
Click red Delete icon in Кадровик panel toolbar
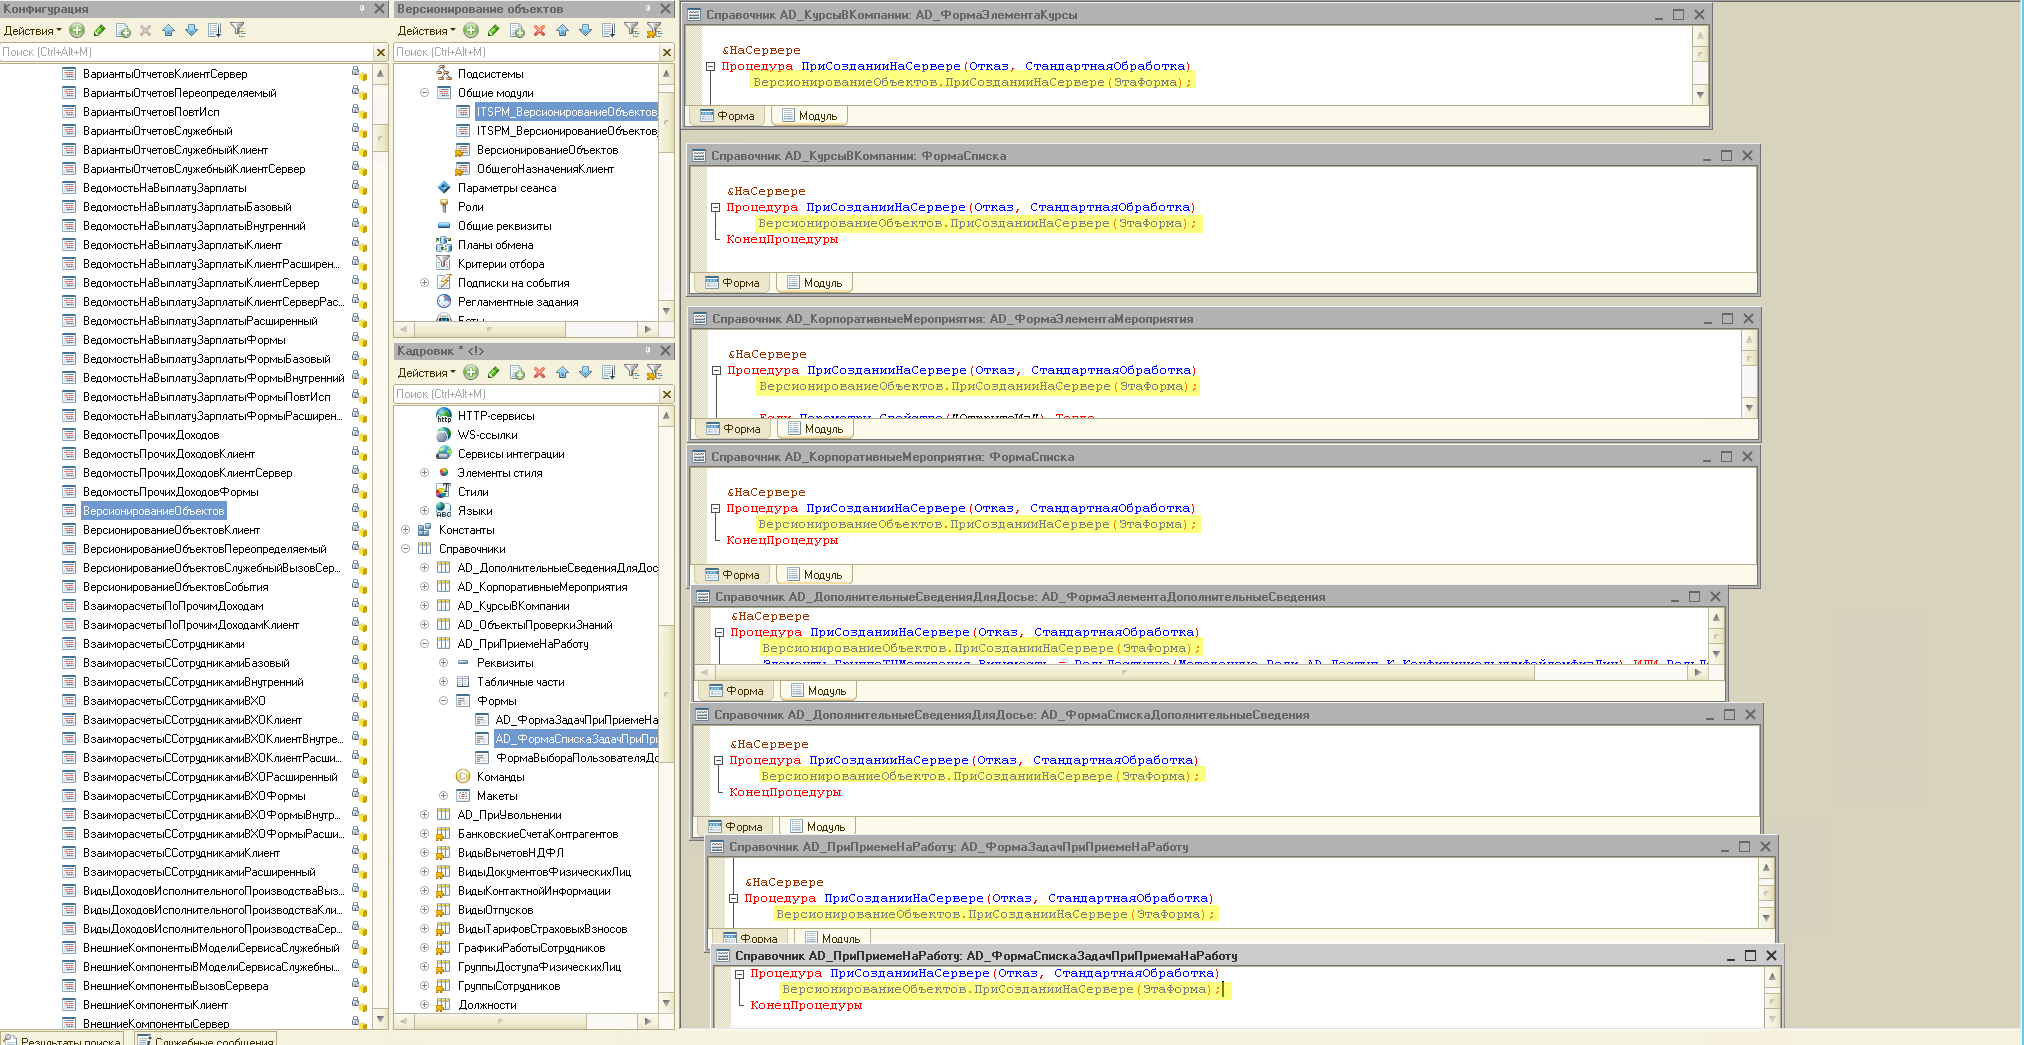coord(539,373)
